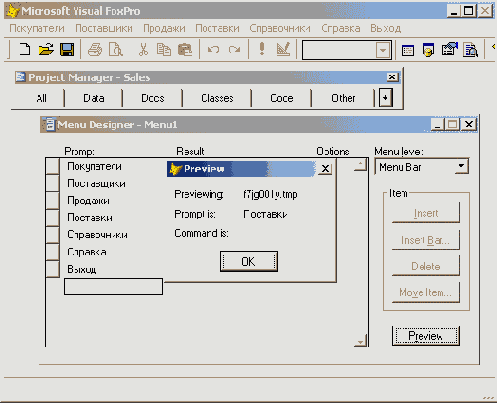Click the mover button beside Выход row
Image resolution: width=497 pixels, height=403 pixels.
[53, 269]
